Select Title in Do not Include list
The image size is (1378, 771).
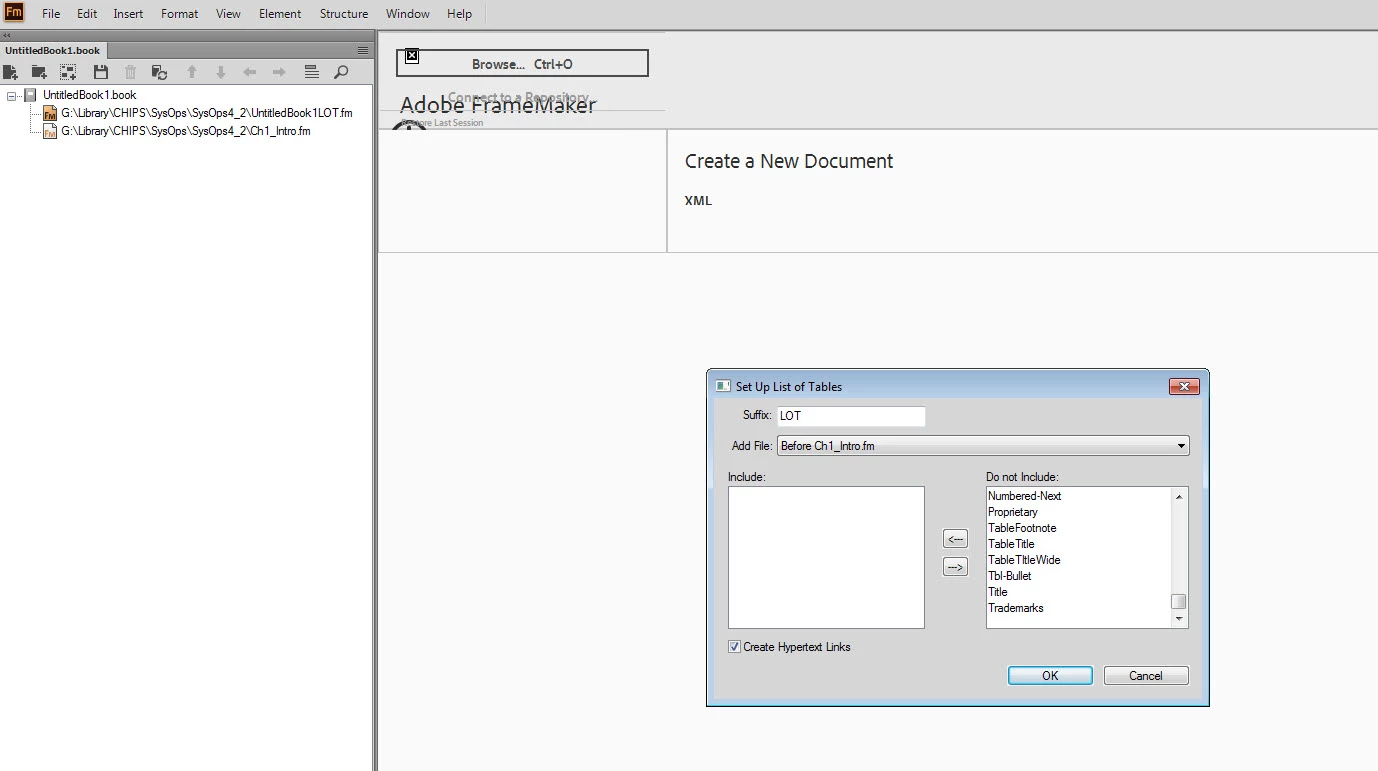coord(998,592)
